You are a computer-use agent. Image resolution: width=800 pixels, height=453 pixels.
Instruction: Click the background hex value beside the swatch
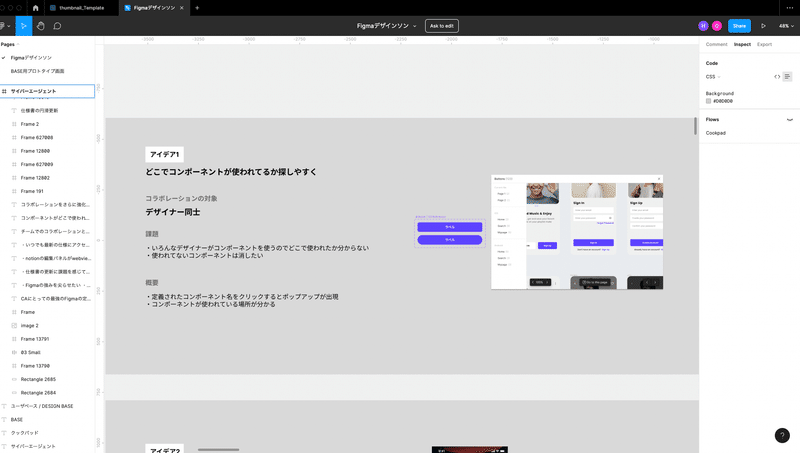pyautogui.click(x=723, y=101)
